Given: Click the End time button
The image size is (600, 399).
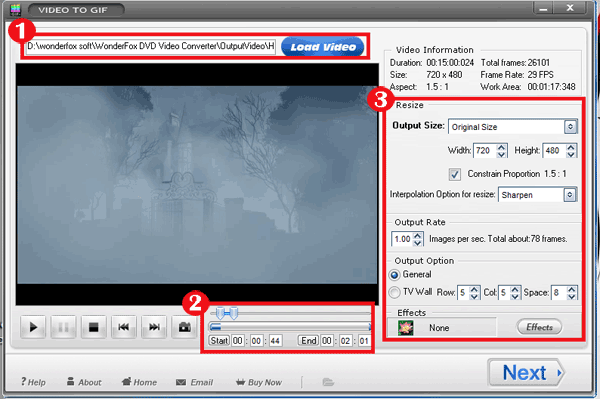Looking at the screenshot, I should 308,340.
